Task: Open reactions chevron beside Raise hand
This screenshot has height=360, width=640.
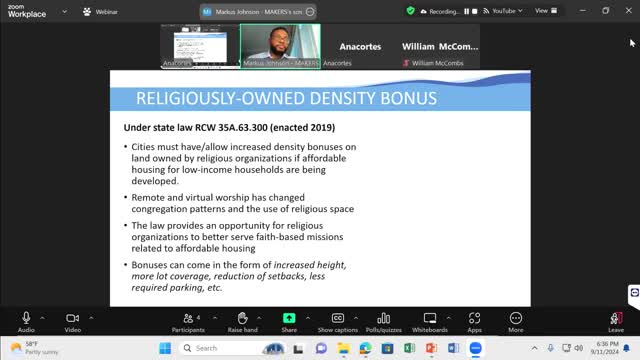Action: tap(259, 318)
